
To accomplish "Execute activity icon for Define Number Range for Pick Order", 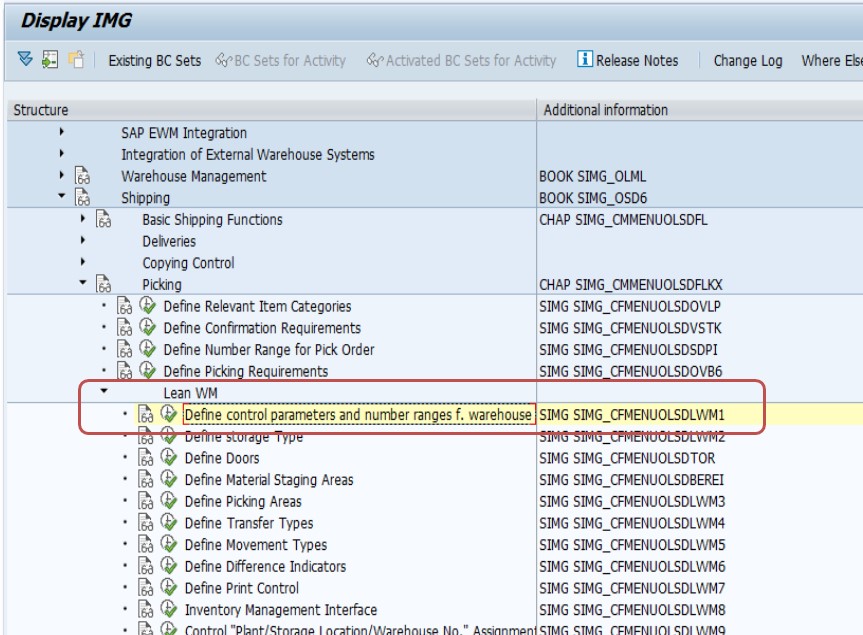I will [x=148, y=348].
